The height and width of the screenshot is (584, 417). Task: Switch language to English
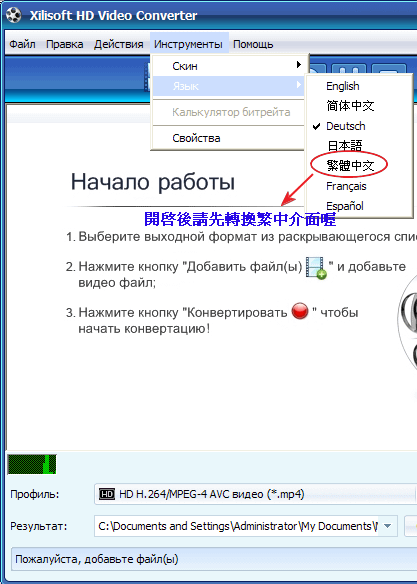(359, 86)
